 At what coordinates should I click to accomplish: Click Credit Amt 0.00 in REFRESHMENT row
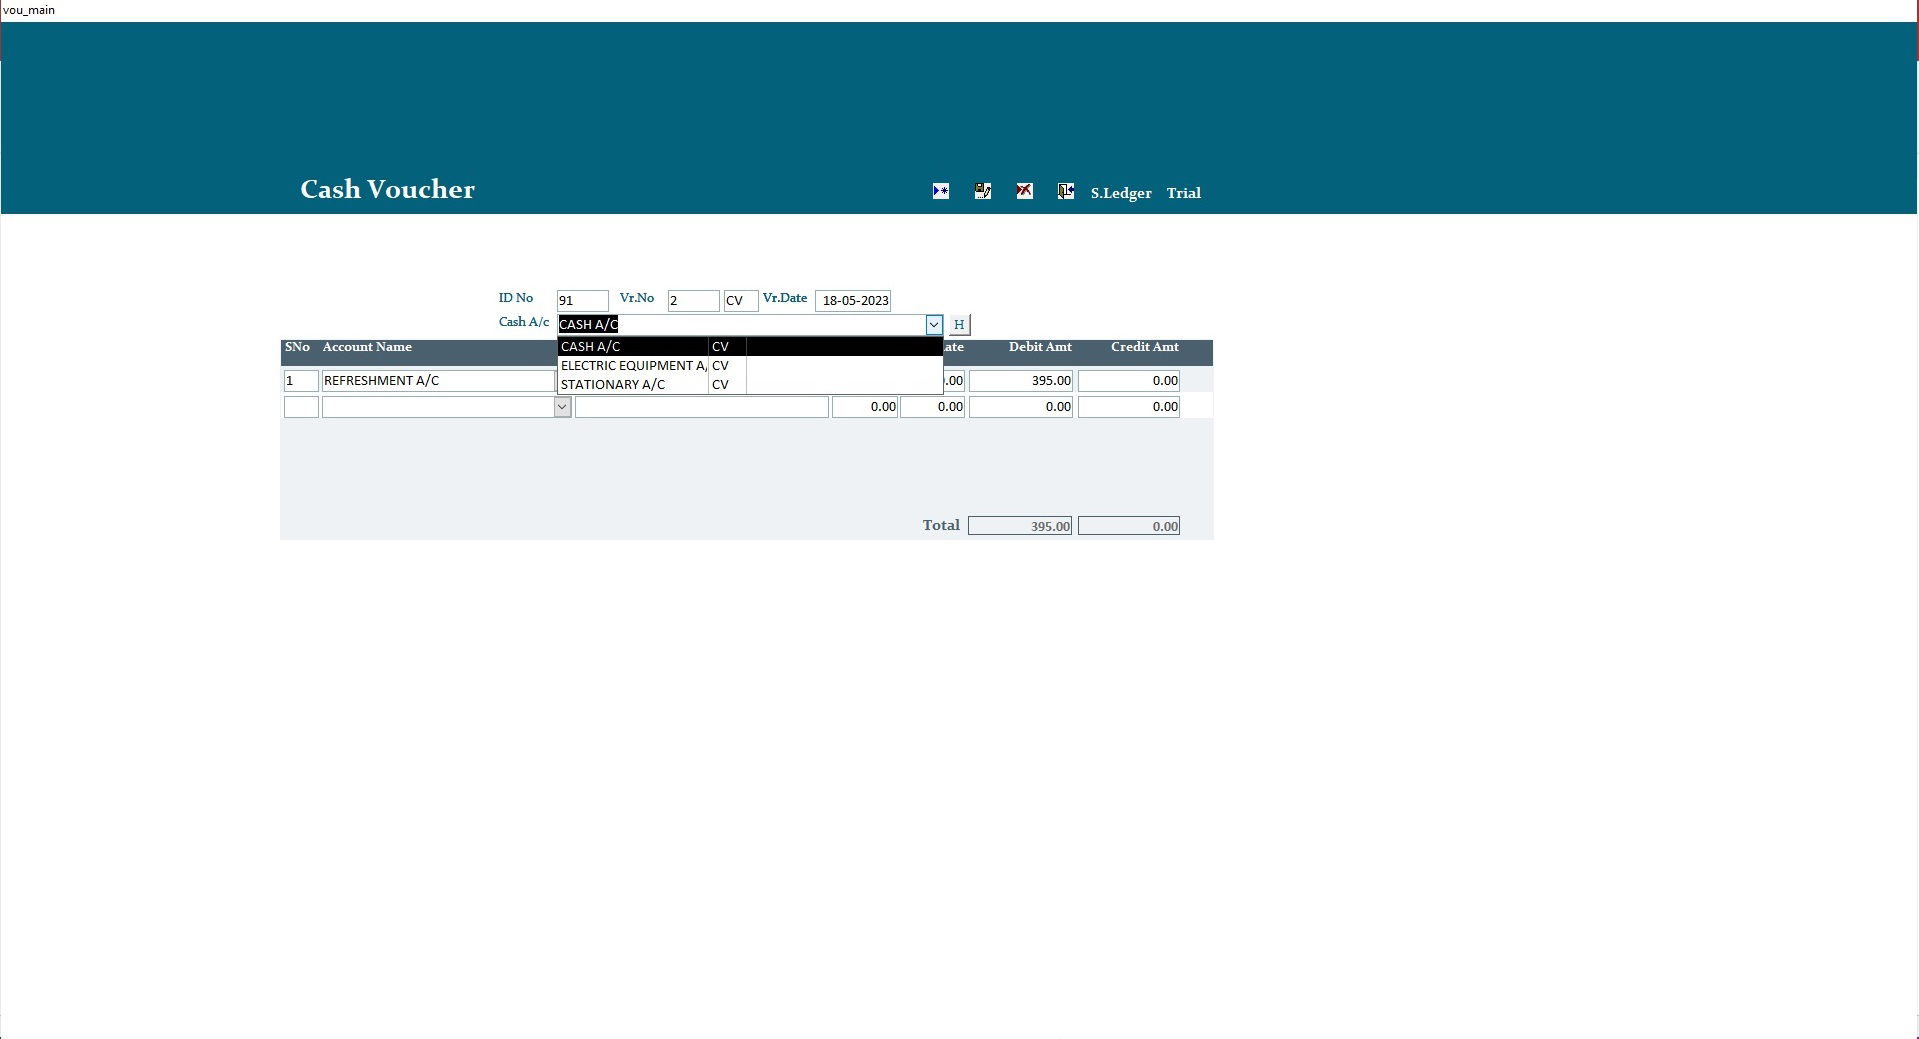coord(1129,381)
